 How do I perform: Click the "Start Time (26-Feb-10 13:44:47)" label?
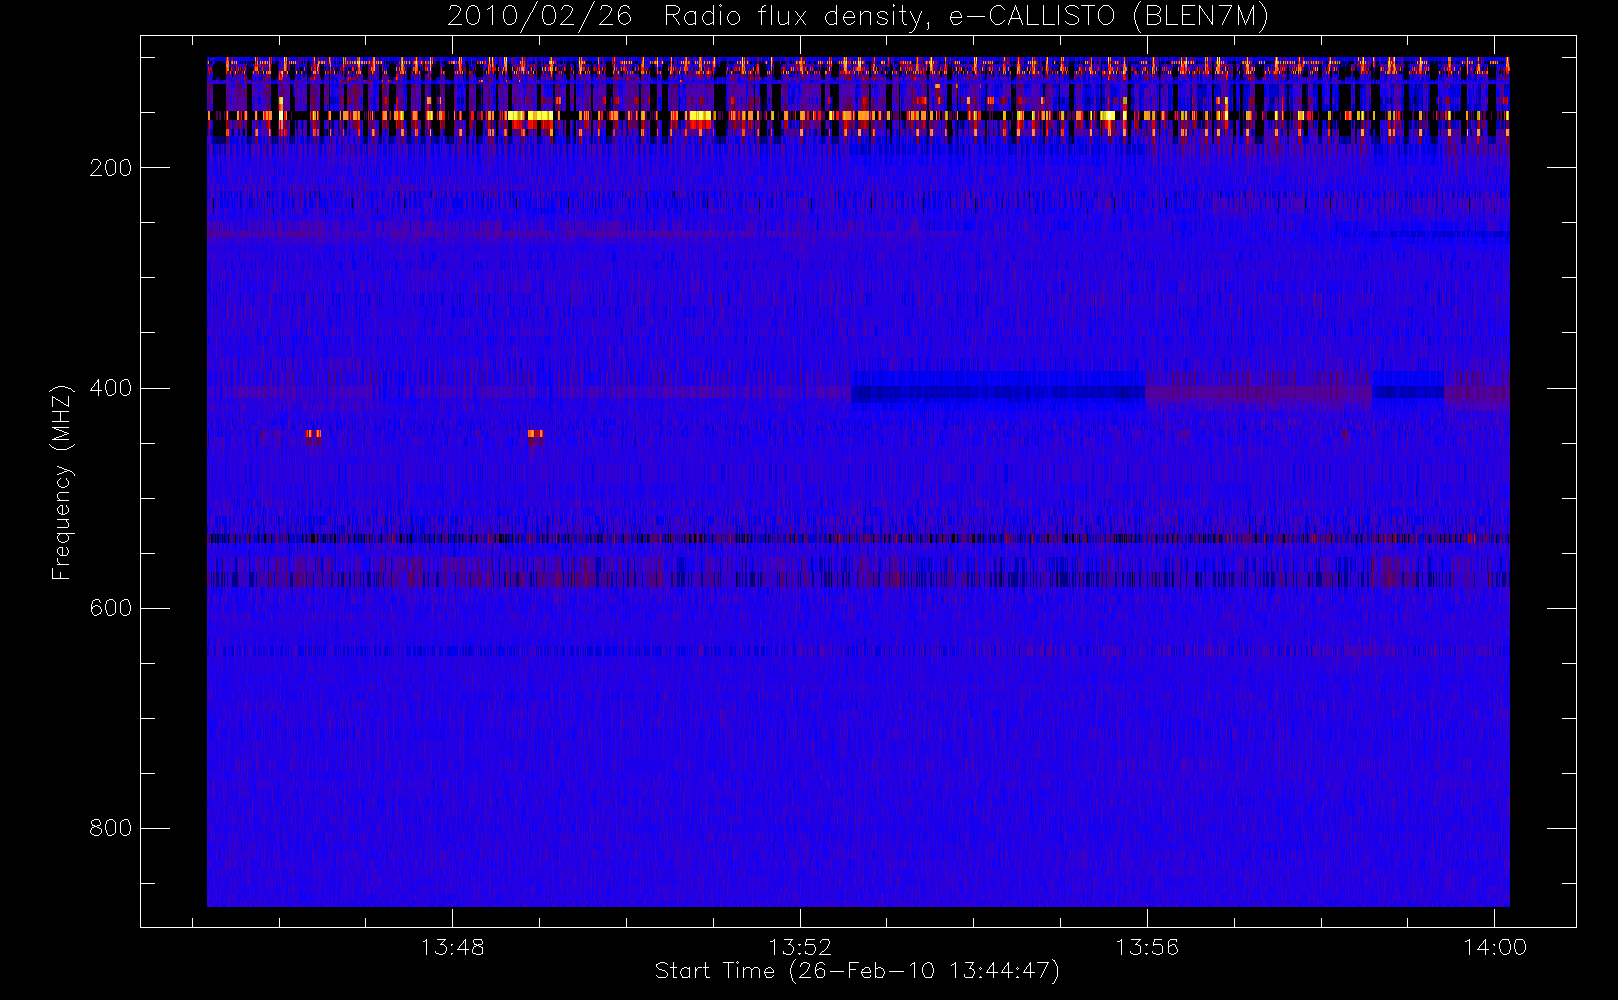[x=857, y=971]
